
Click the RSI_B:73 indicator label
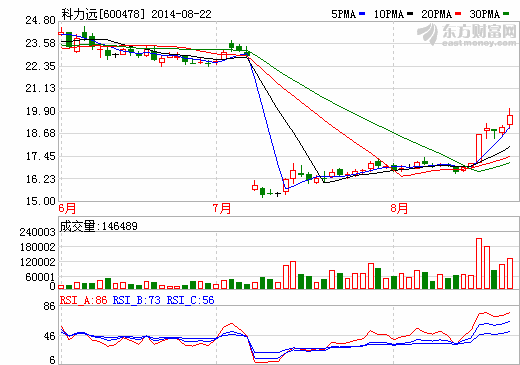point(137,300)
